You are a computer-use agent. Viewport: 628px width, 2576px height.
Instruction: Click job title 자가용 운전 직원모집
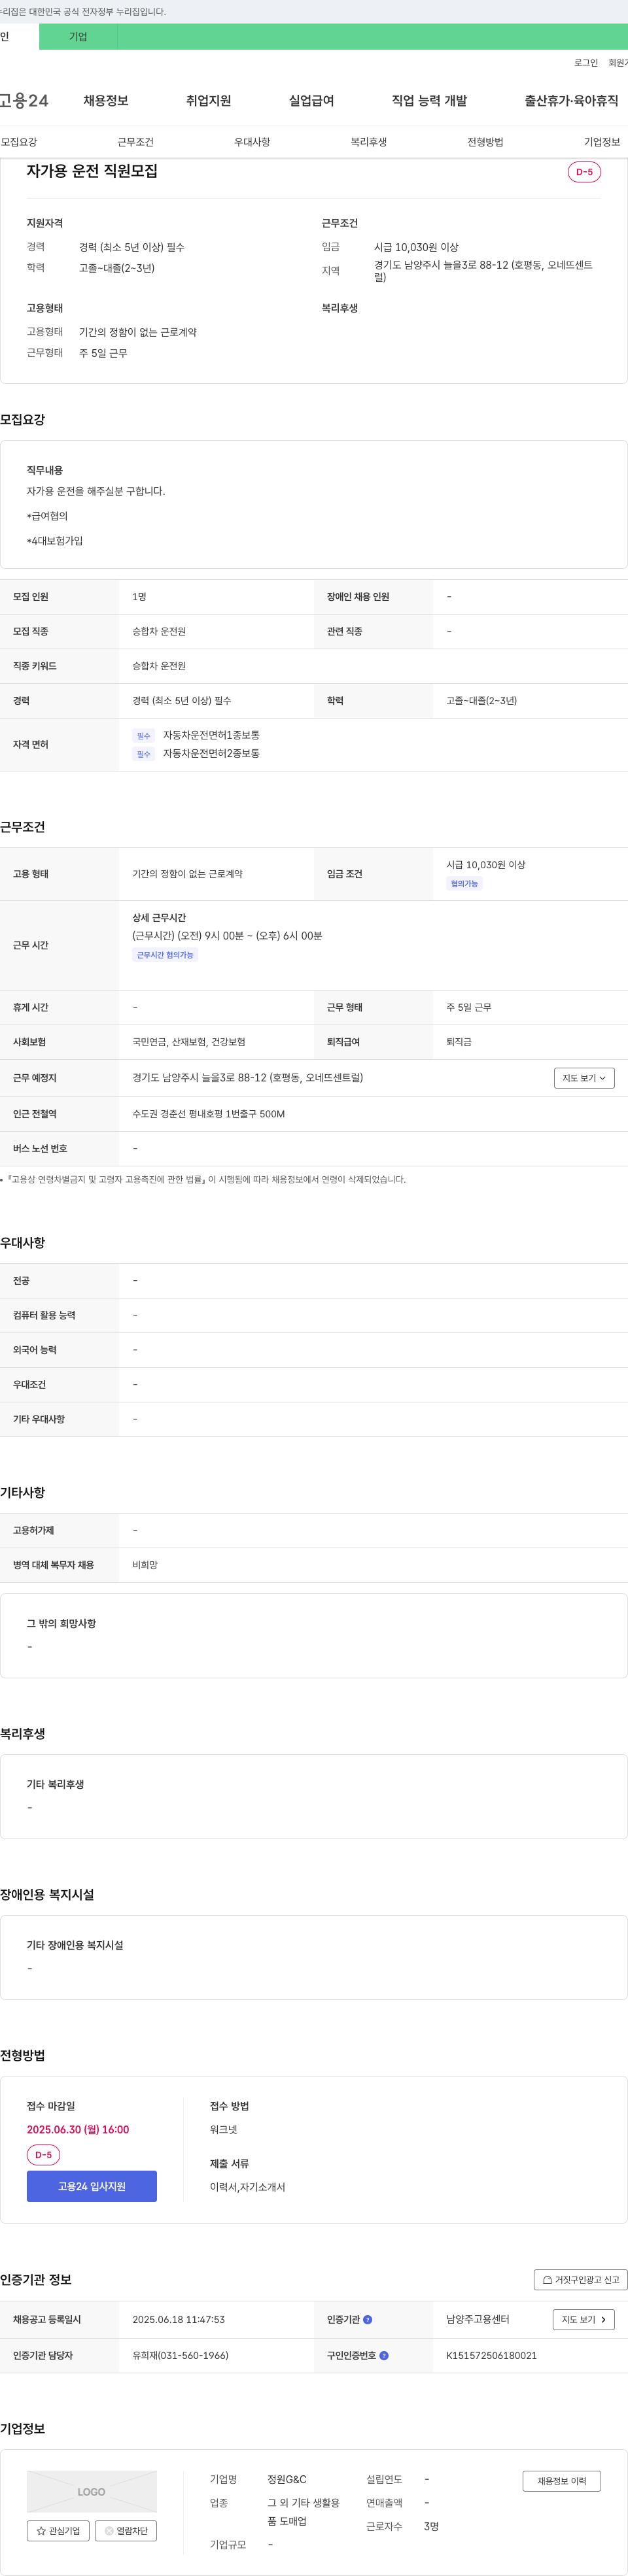coord(92,171)
